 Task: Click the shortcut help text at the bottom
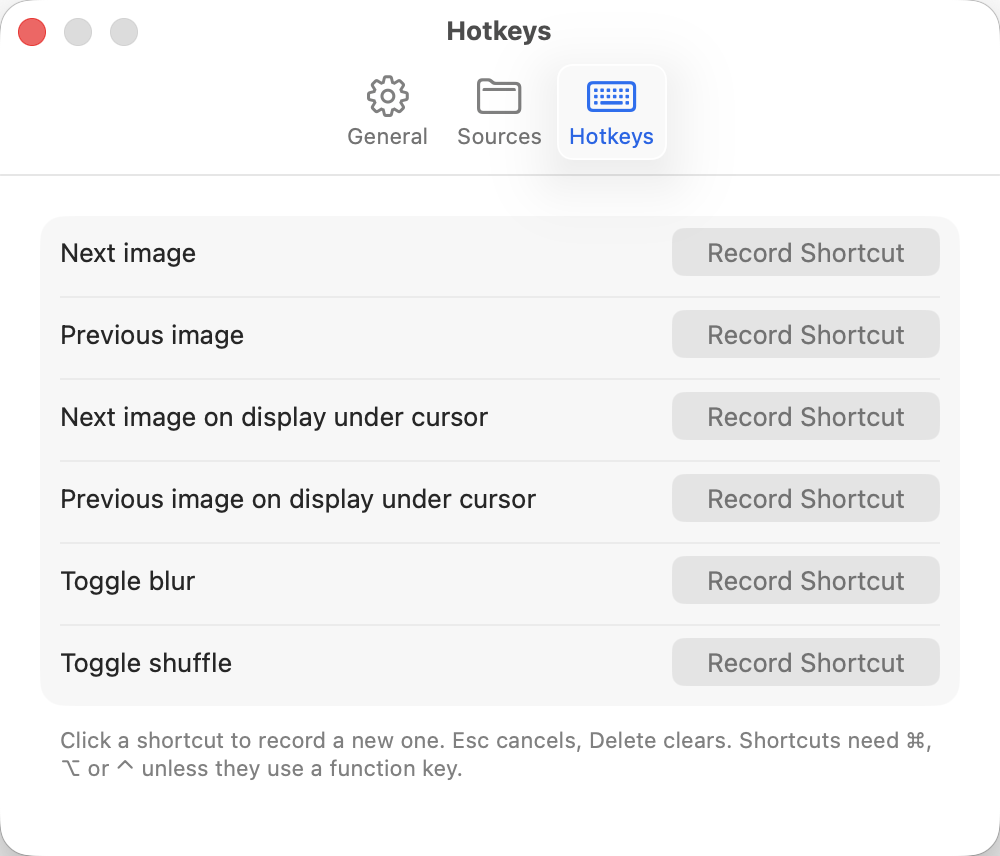496,754
